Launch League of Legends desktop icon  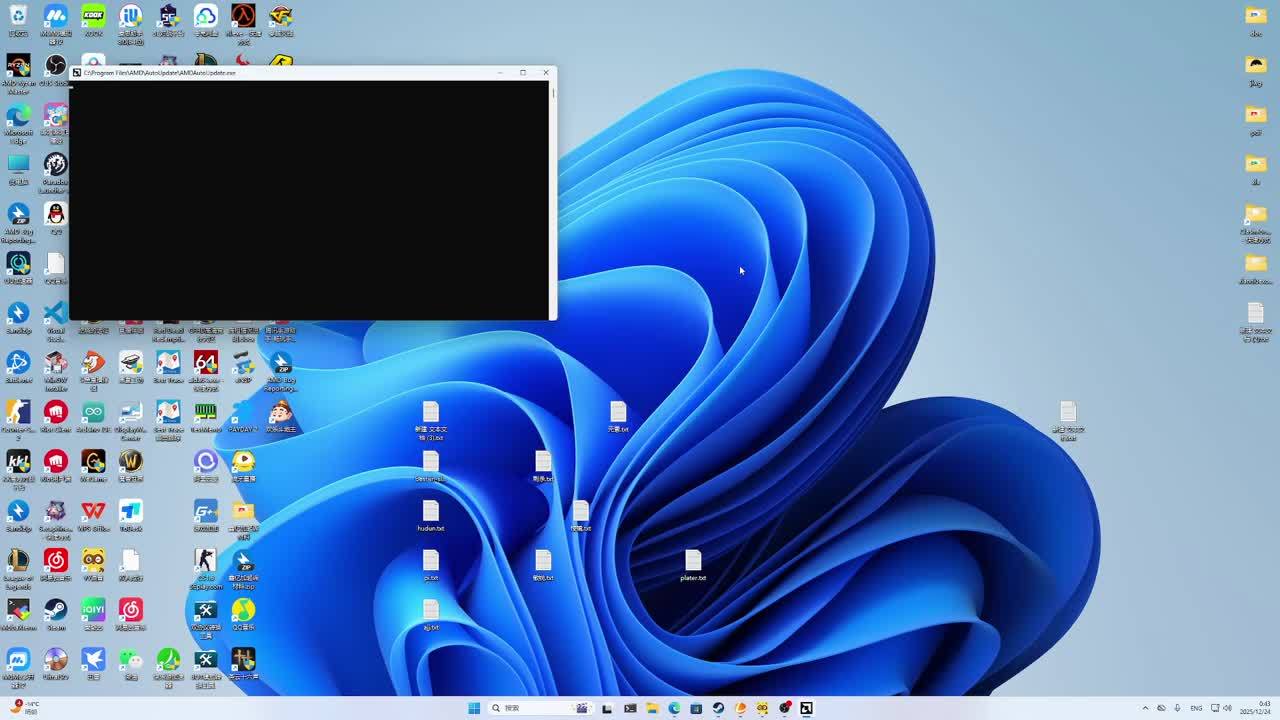point(18,561)
